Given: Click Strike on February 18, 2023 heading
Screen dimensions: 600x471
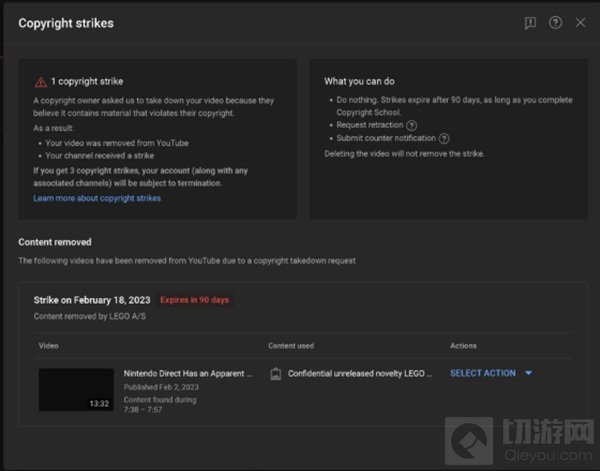Looking at the screenshot, I should tap(92, 300).
